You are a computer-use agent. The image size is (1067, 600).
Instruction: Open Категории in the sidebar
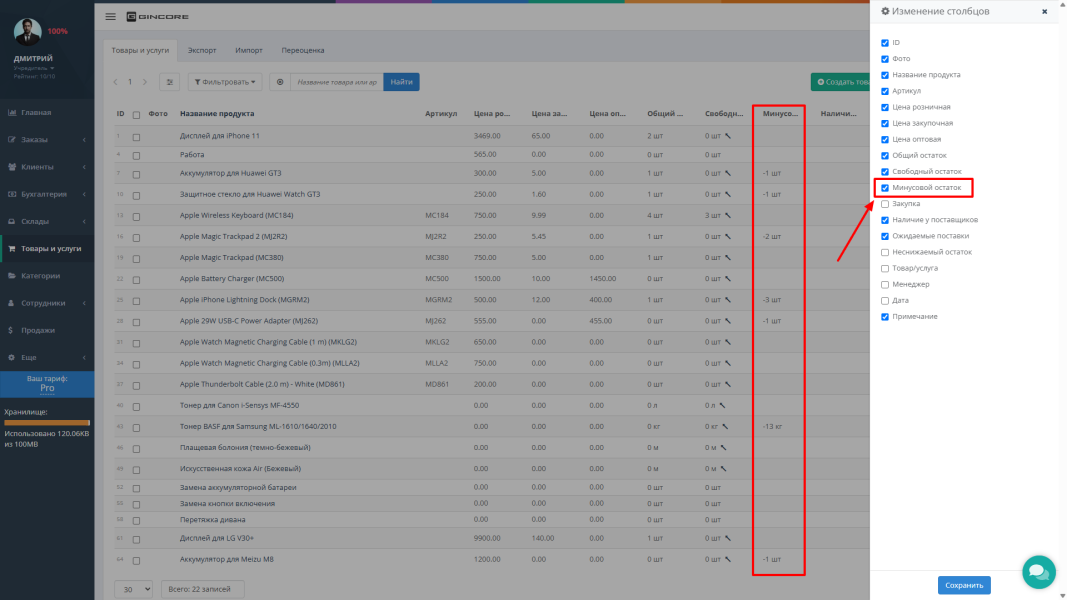click(41, 276)
